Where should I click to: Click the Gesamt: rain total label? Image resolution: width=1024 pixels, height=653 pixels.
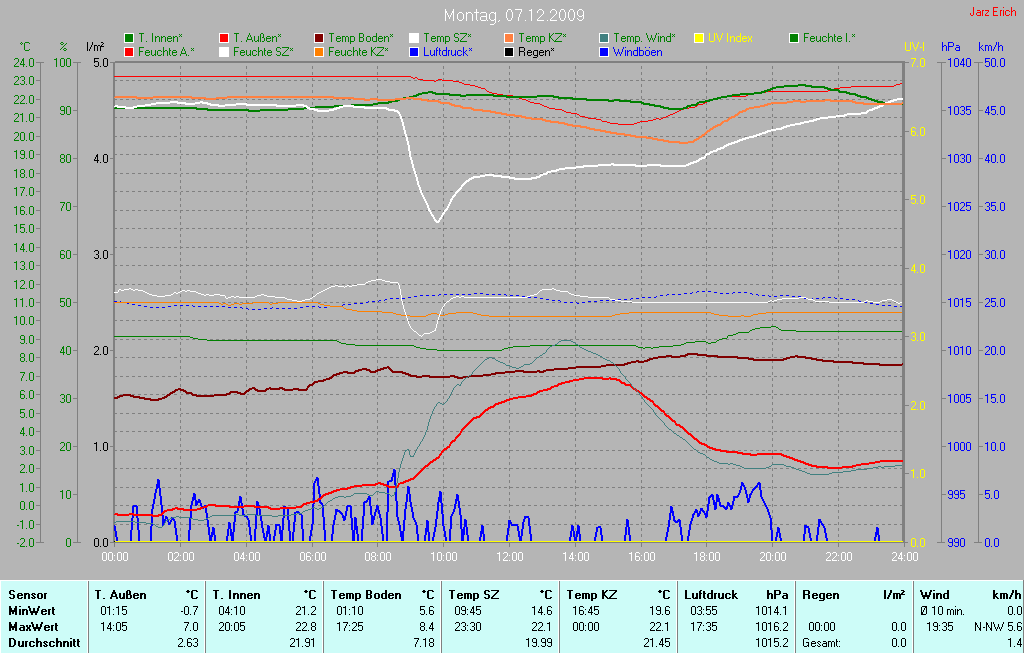[822, 643]
